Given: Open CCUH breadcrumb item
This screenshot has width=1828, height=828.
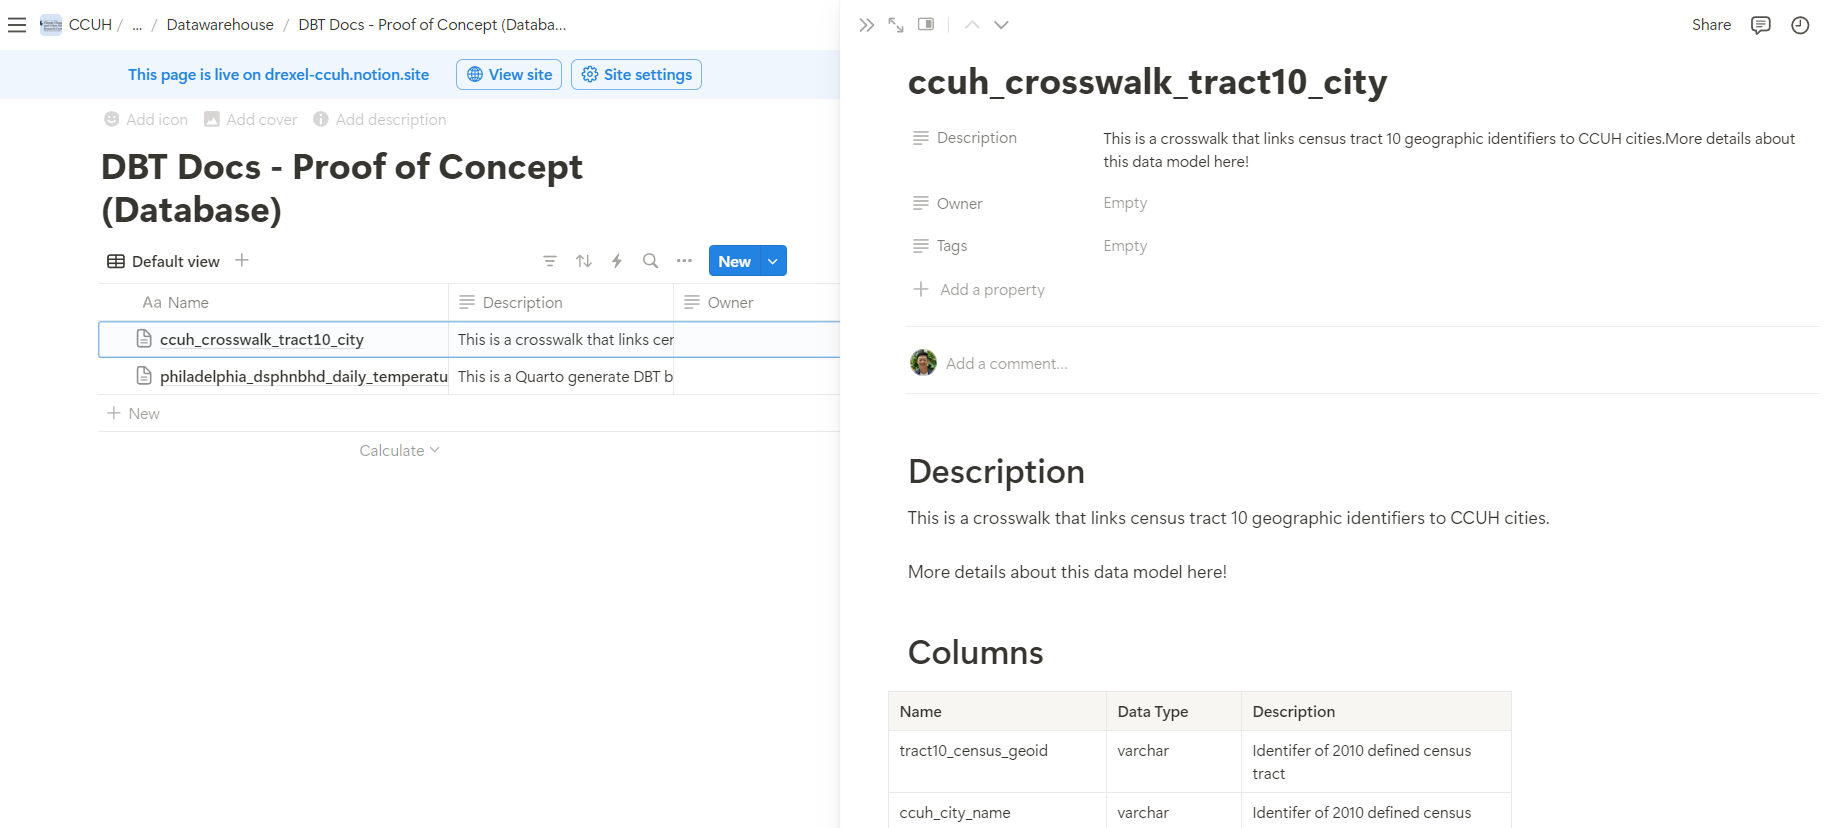Looking at the screenshot, I should pyautogui.click(x=90, y=25).
